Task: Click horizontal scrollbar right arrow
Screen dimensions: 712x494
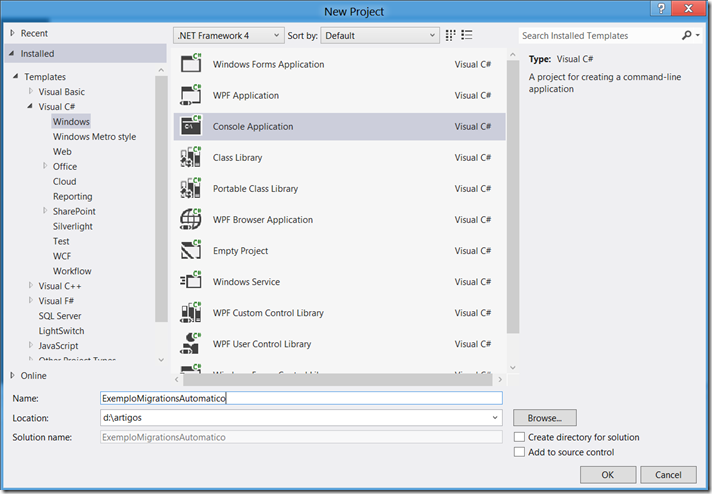Action: [500, 379]
